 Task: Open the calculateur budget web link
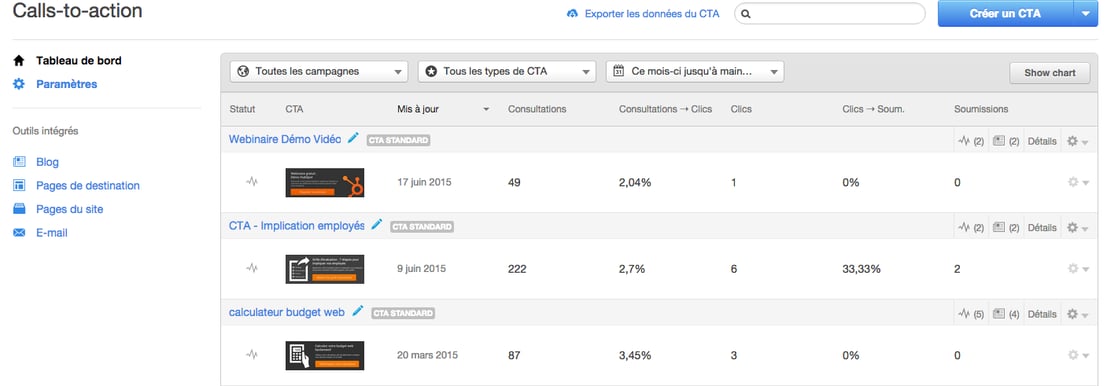coord(287,312)
